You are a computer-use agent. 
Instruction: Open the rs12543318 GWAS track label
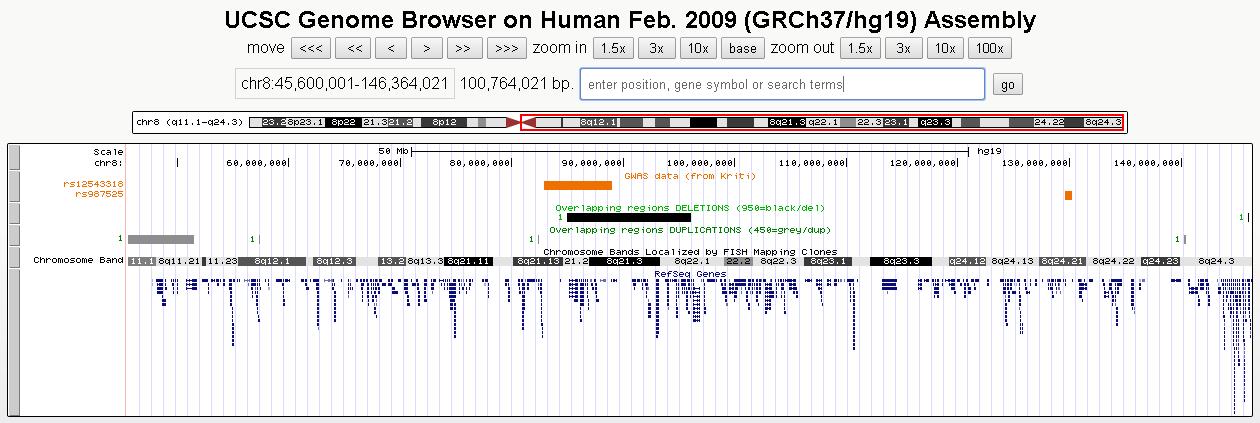coord(92,184)
